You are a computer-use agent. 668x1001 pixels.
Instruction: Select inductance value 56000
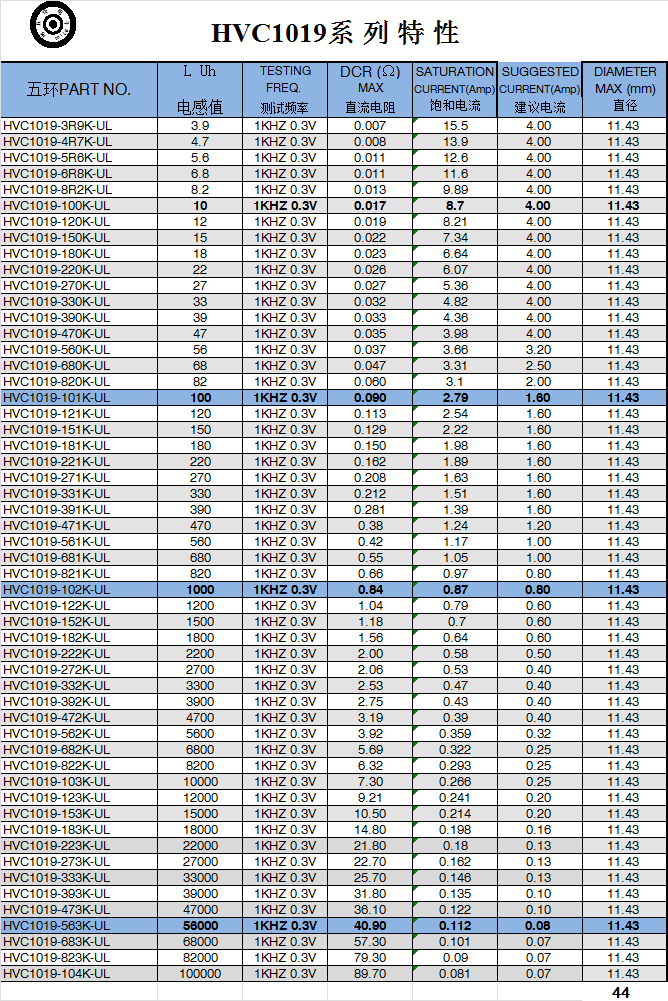[x=200, y=926]
